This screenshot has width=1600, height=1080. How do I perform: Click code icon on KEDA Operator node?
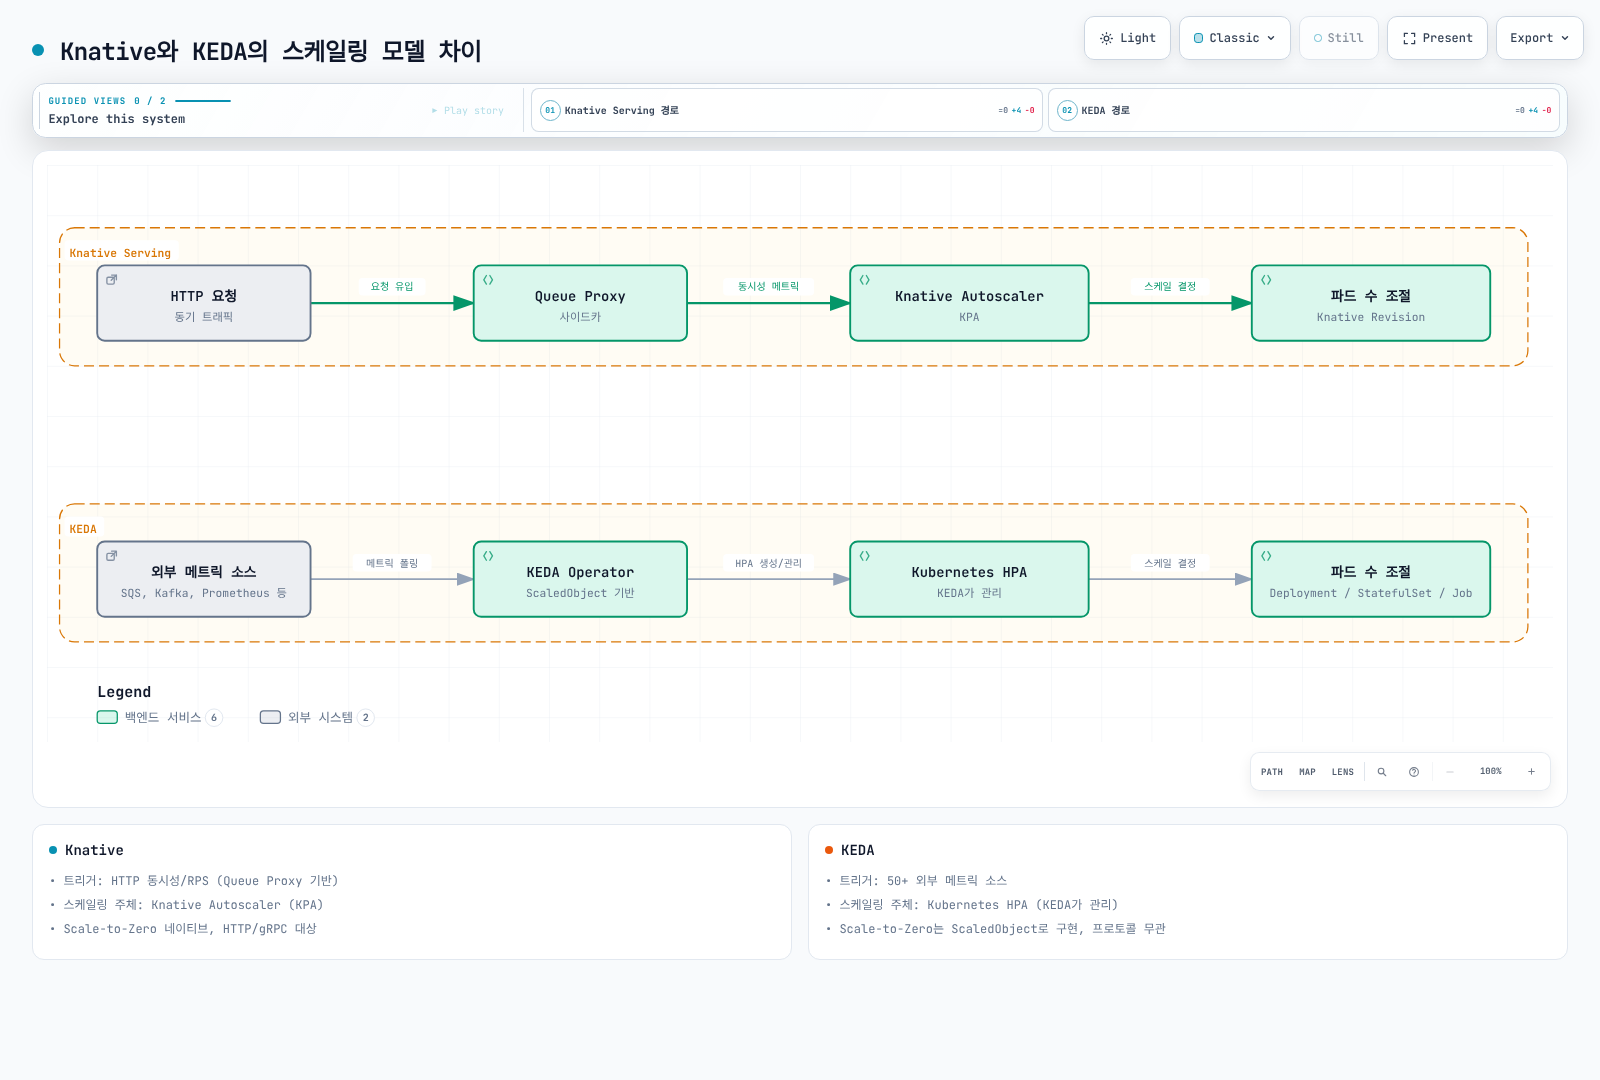pyautogui.click(x=488, y=556)
